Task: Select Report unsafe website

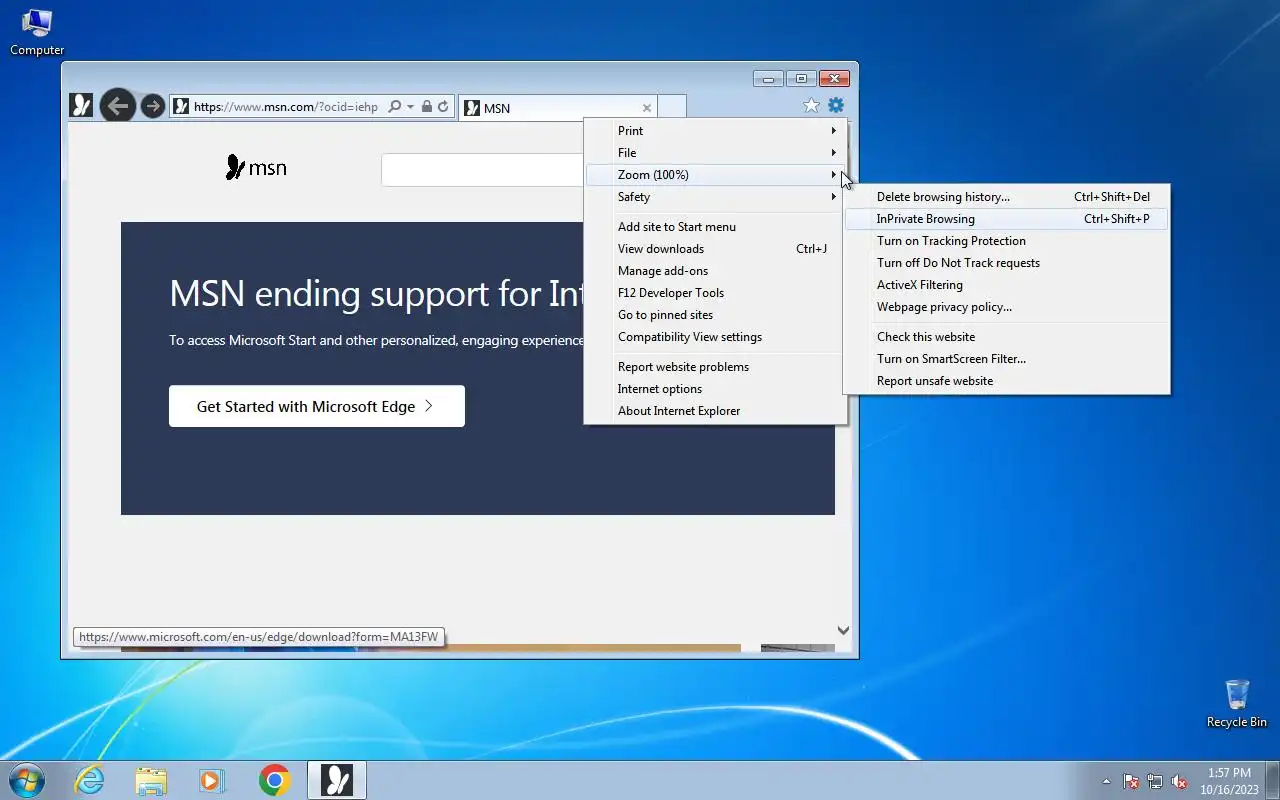Action: pyautogui.click(x=1006, y=381)
